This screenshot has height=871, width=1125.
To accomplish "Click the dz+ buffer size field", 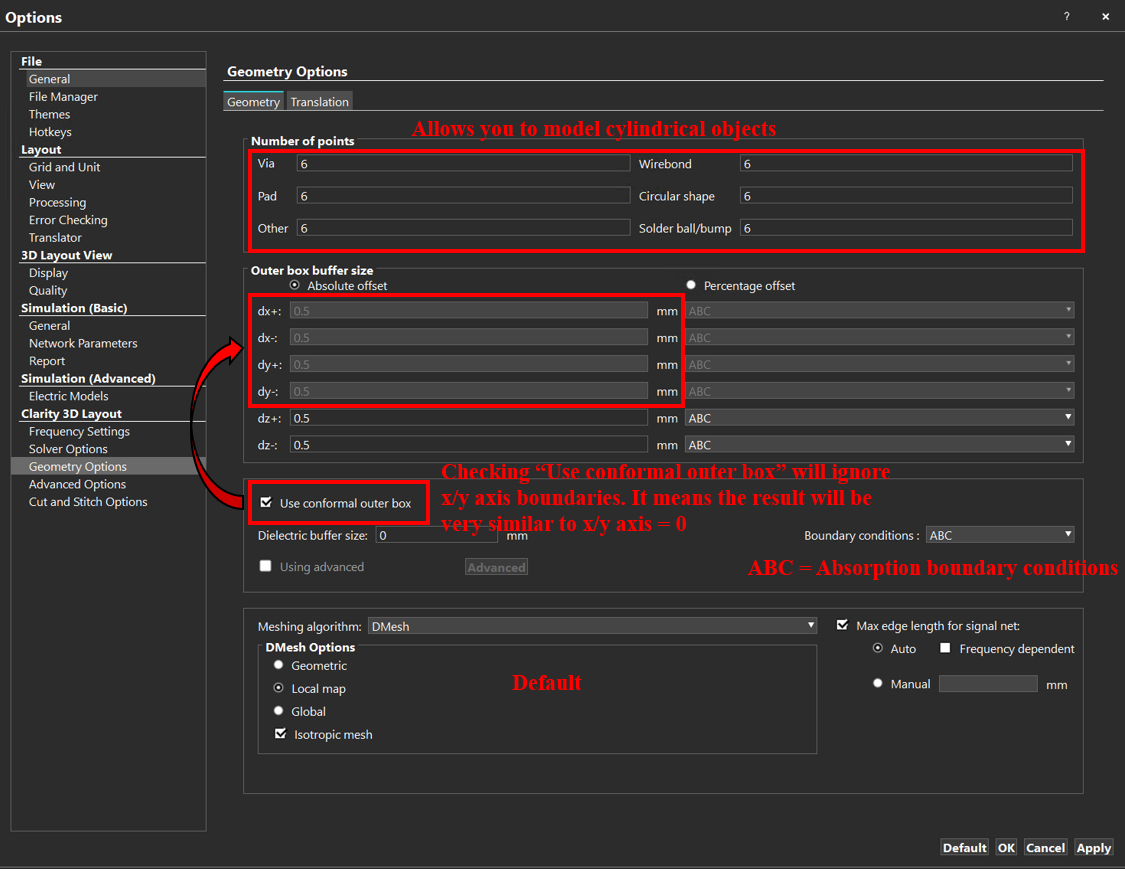I will 469,418.
